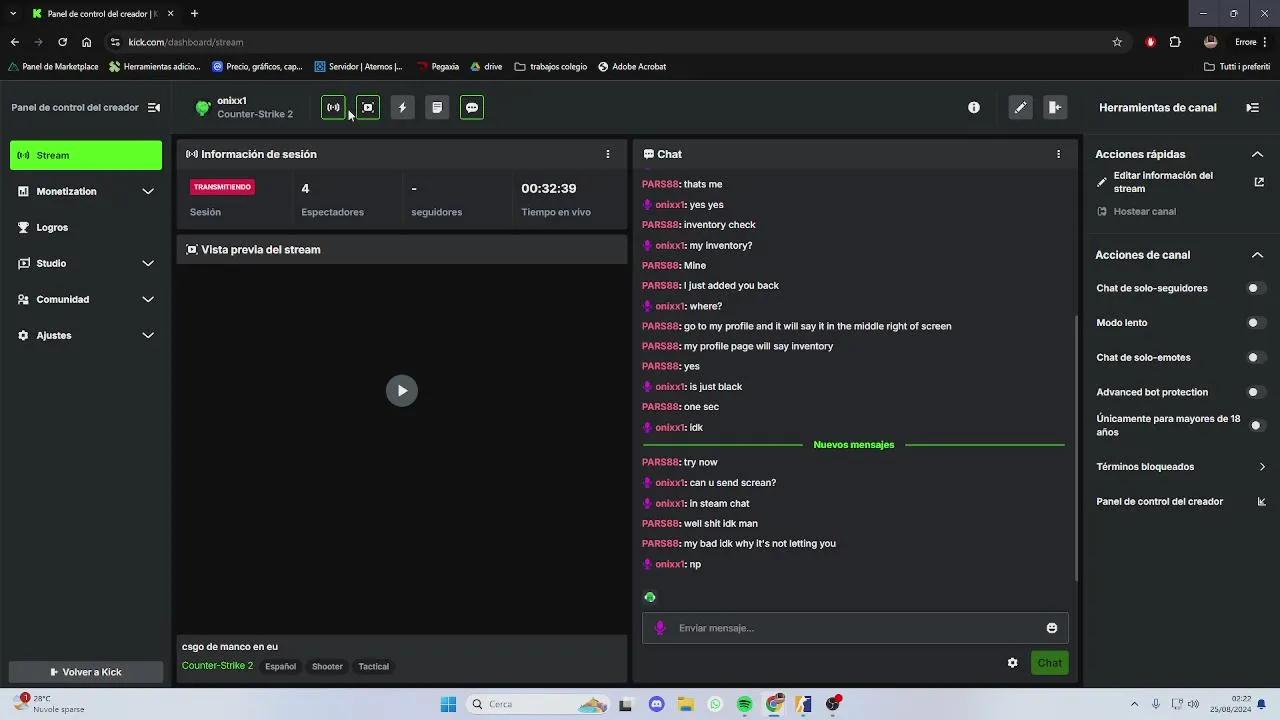
Task: Open the microphone icon in message box
Action: tap(660, 628)
